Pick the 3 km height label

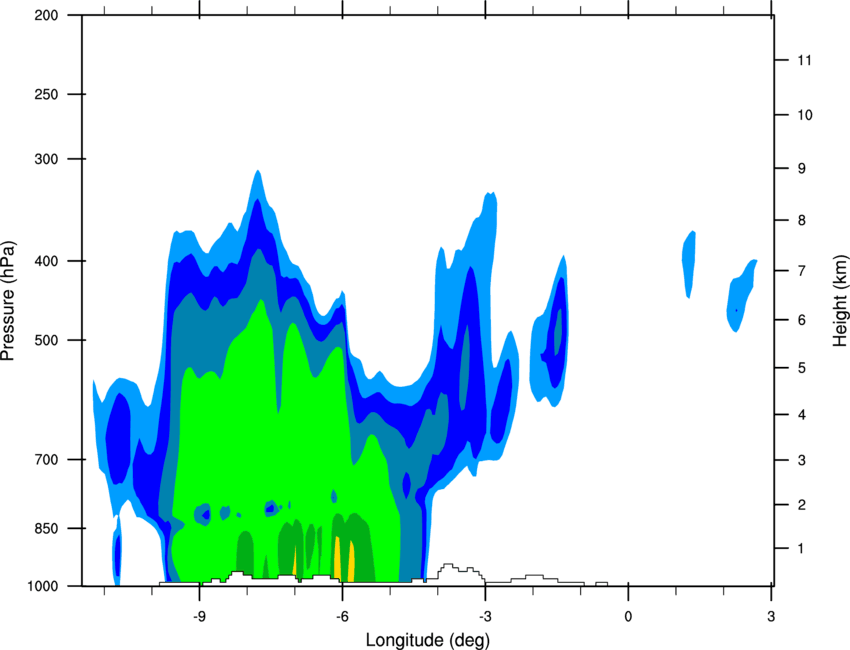(x=802, y=461)
